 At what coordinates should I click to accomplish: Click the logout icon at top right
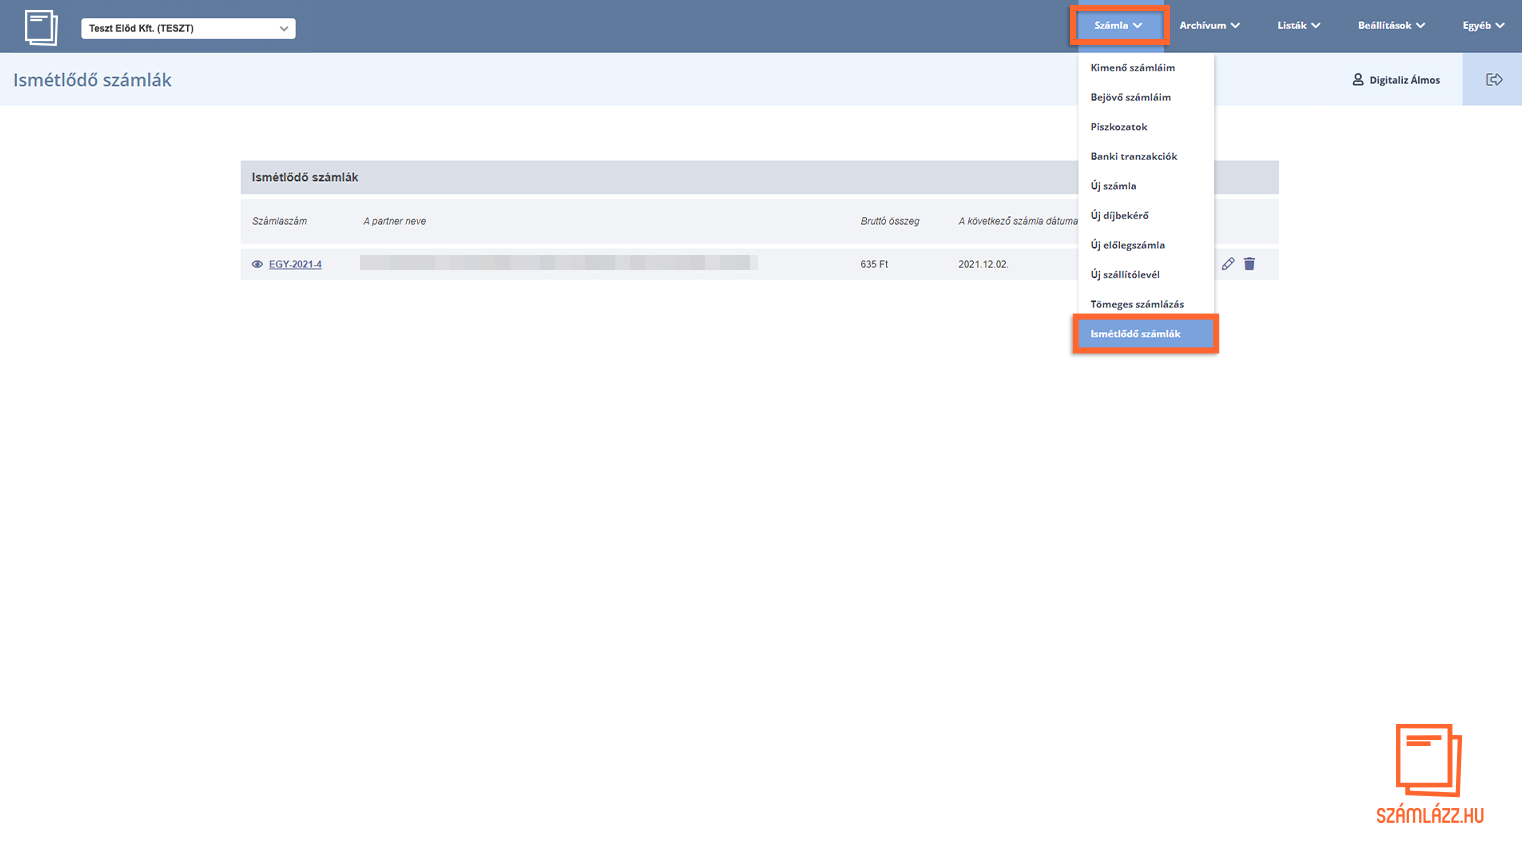1493,80
